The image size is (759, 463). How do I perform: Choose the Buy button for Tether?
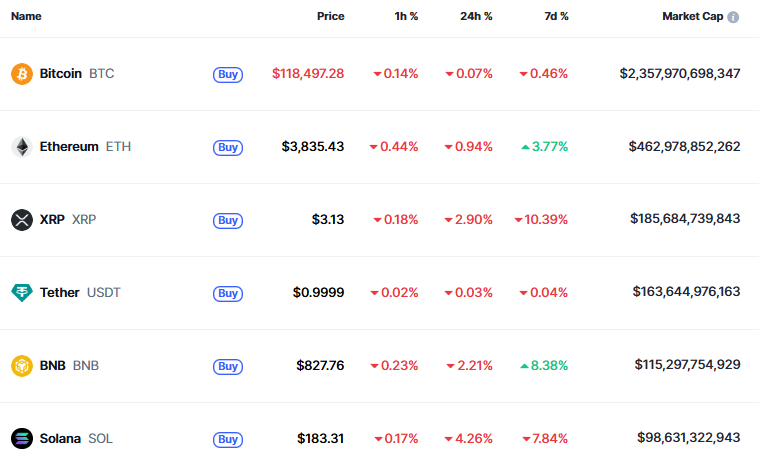(x=228, y=294)
